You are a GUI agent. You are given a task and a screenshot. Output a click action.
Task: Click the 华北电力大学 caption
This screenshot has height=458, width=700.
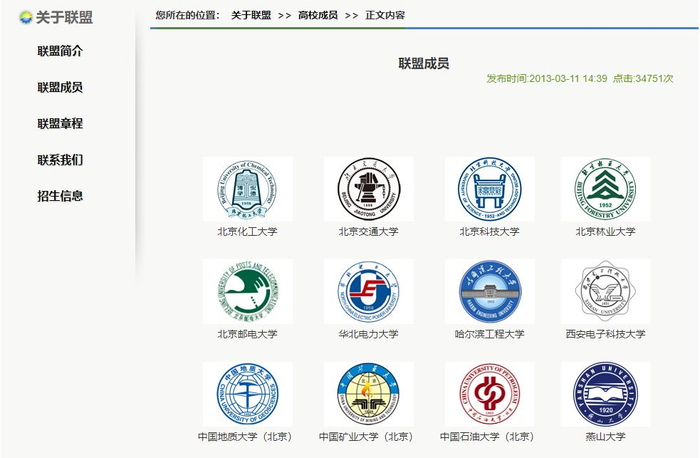pos(368,334)
